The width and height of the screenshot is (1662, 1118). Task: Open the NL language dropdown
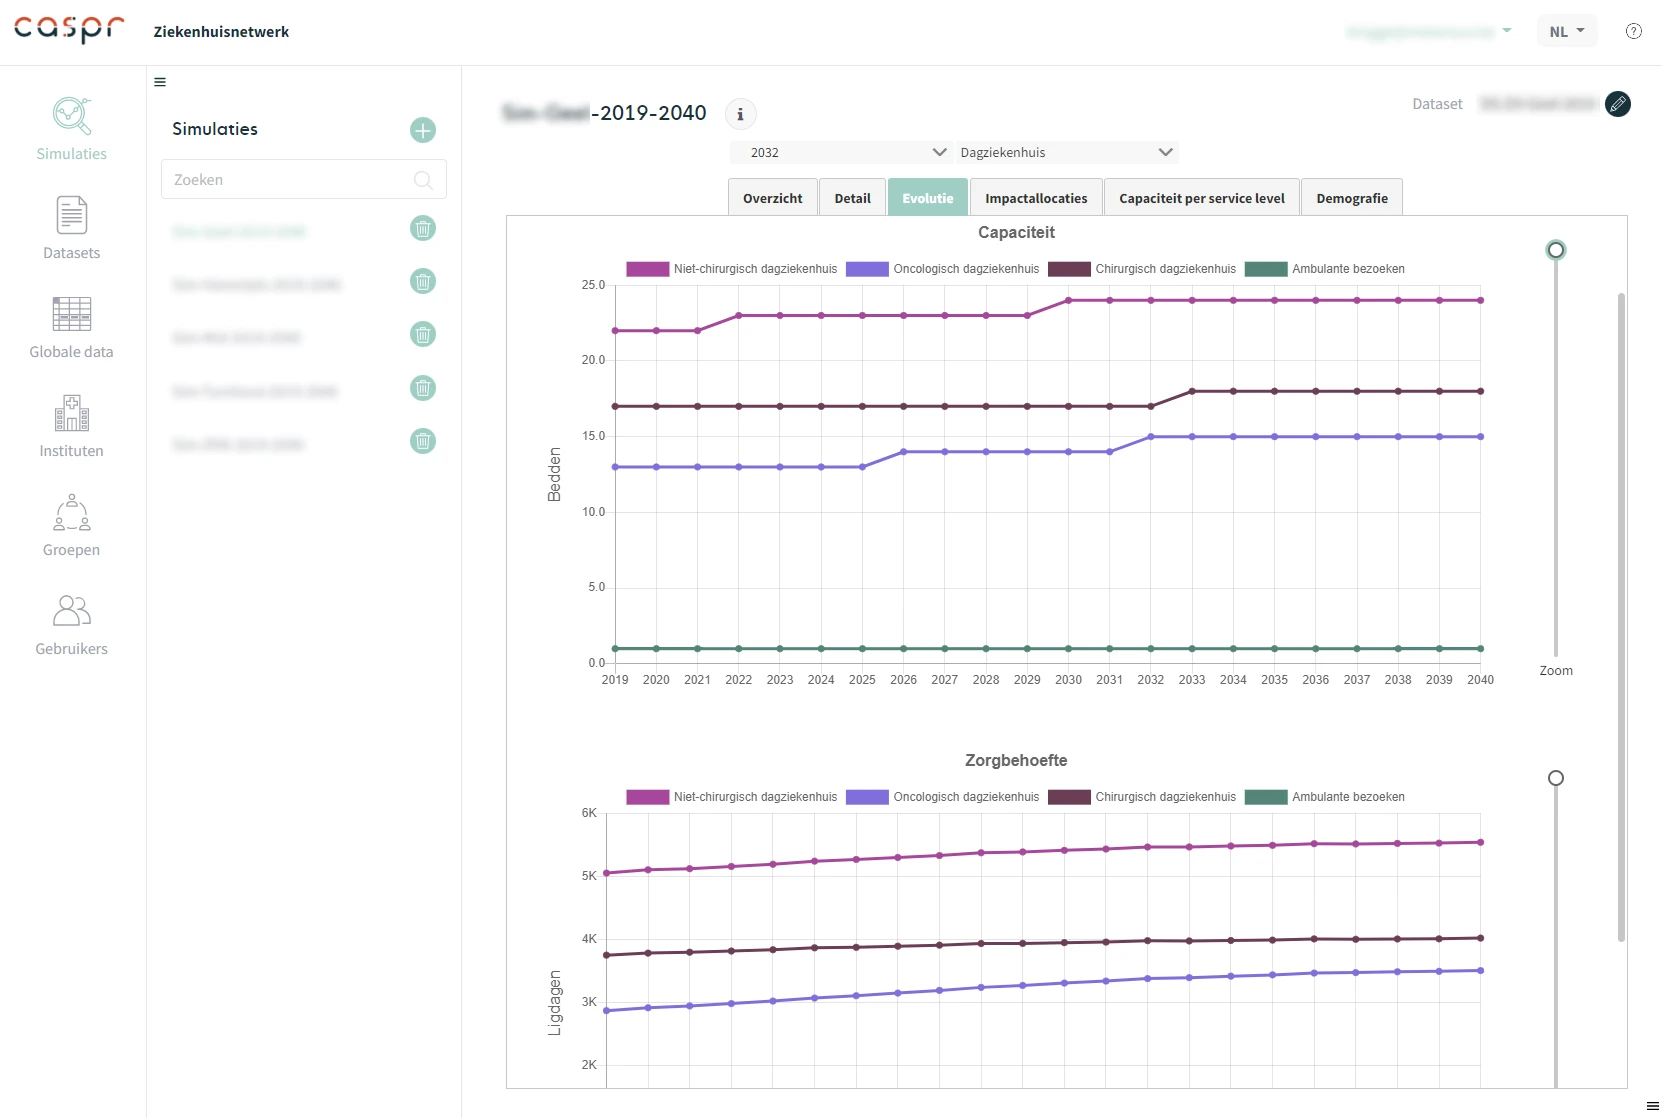(x=1566, y=32)
